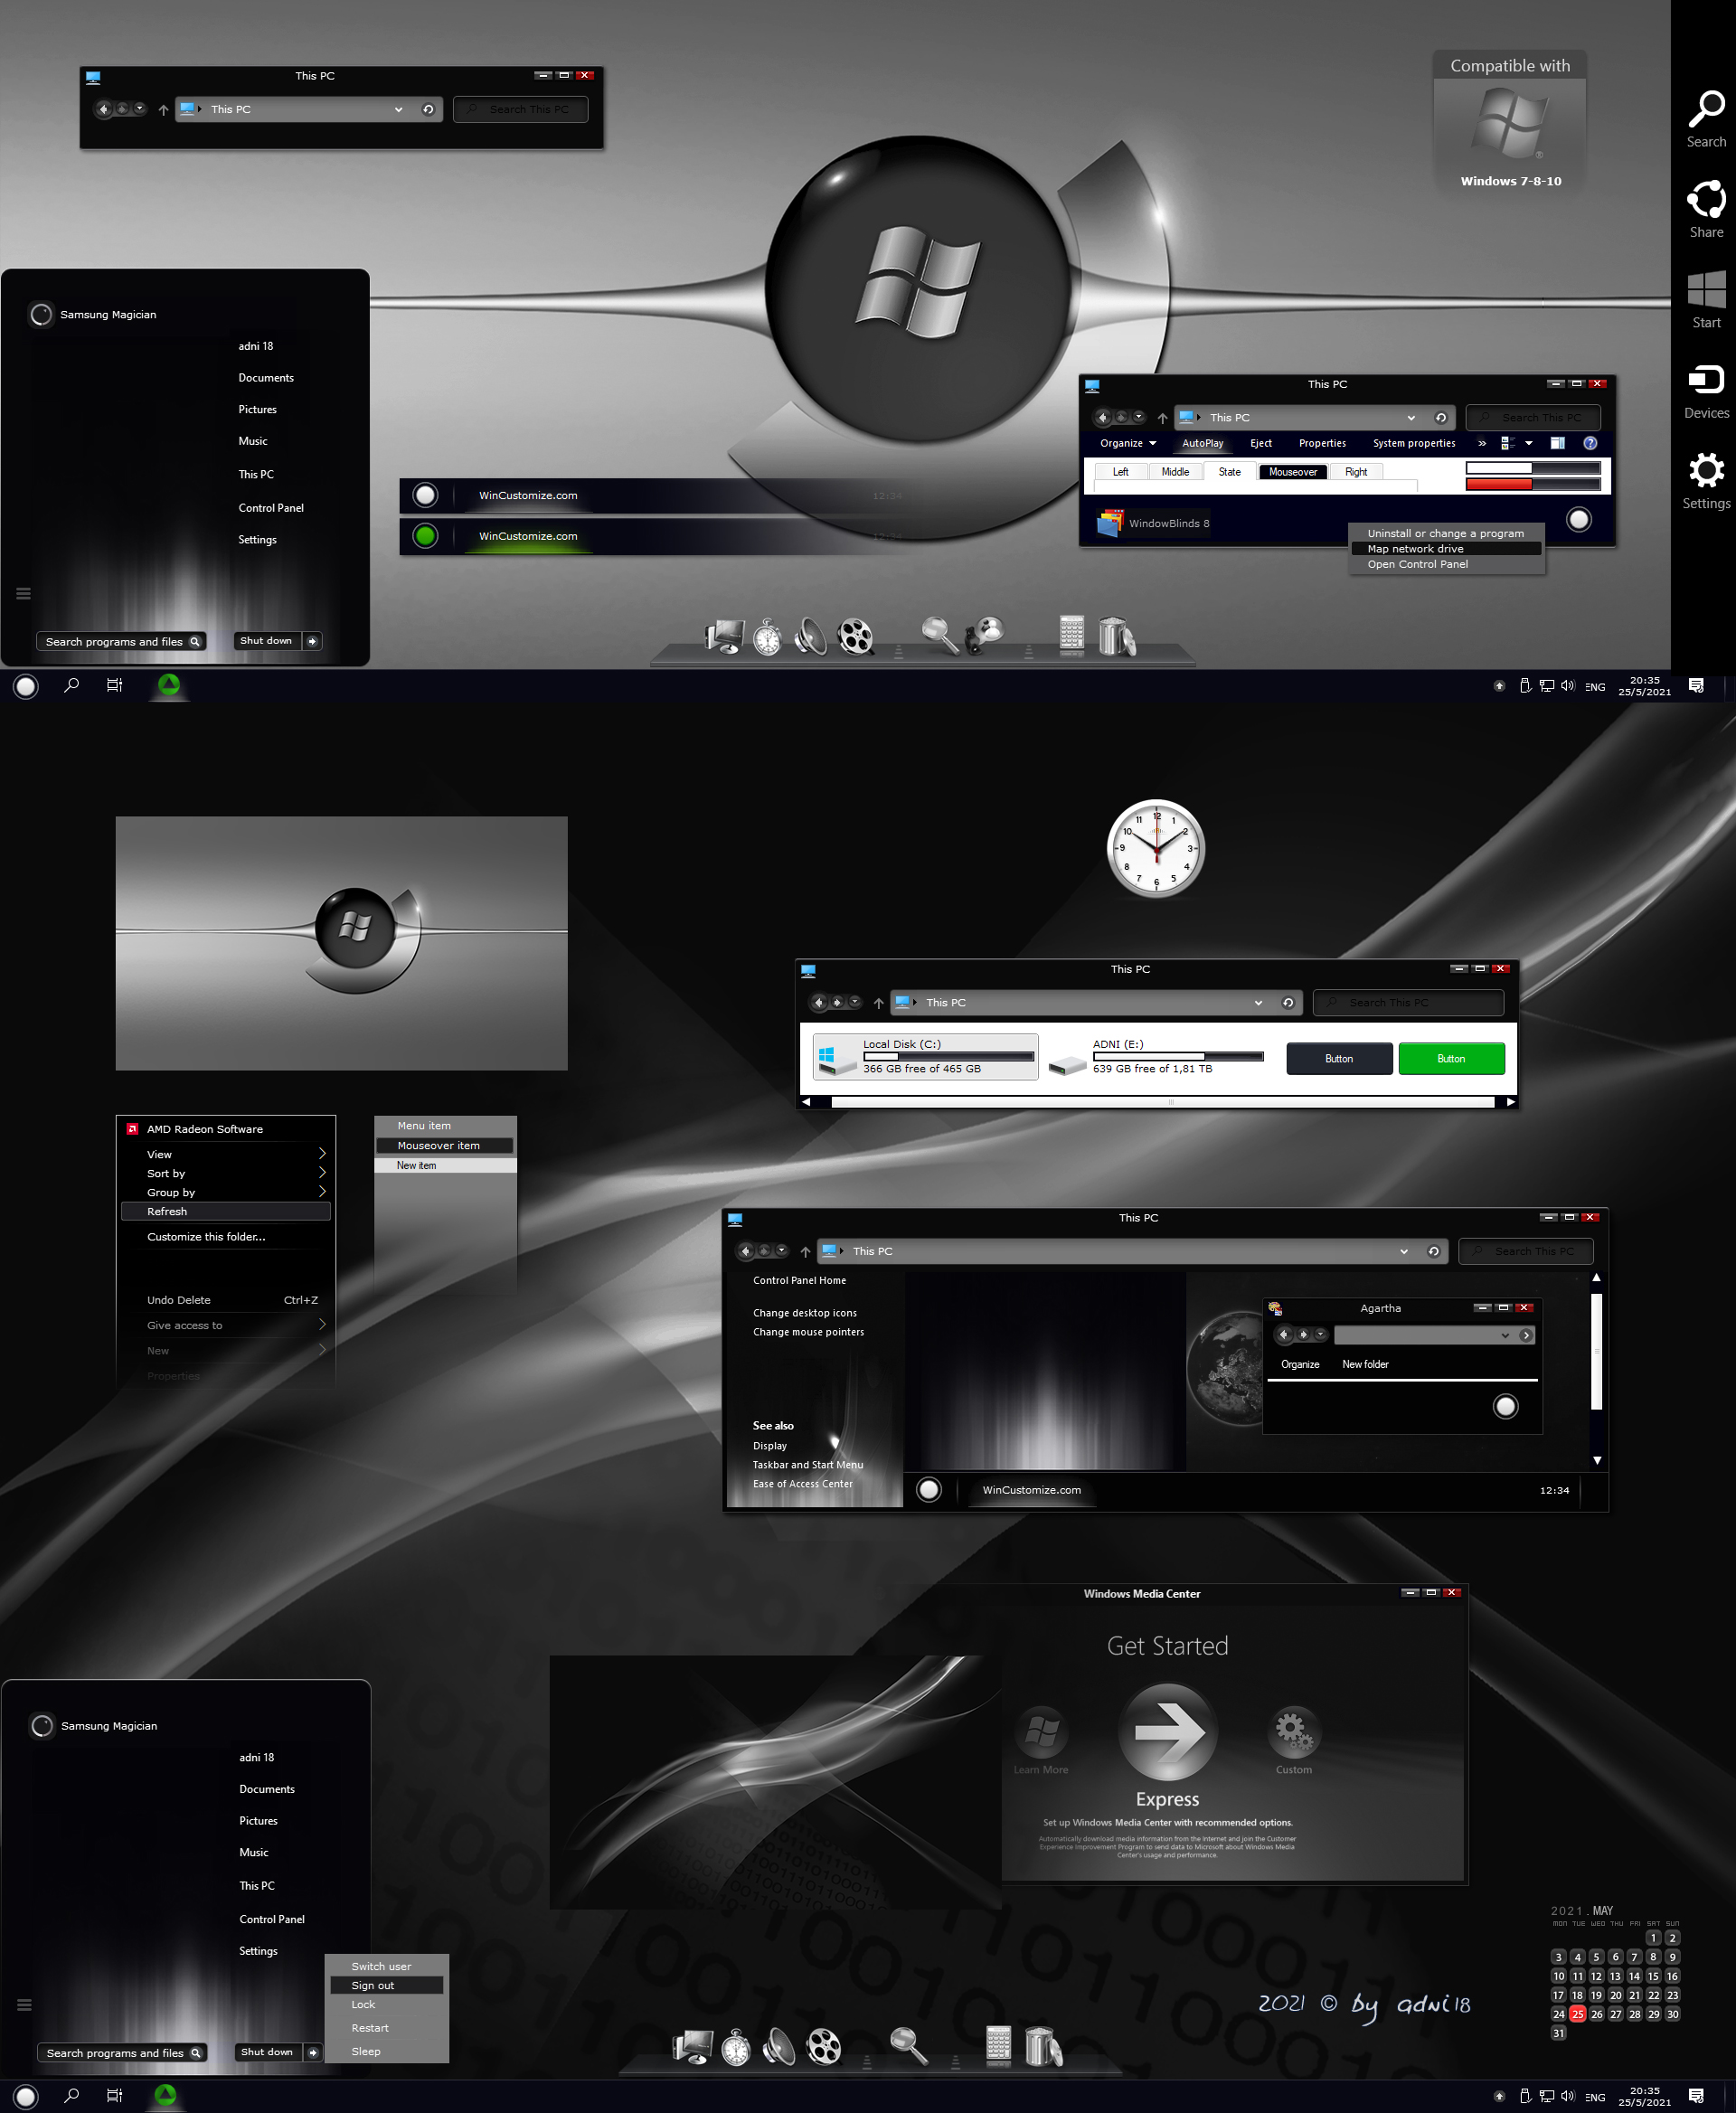Select the white radio button beside WinCustomize.com
The width and height of the screenshot is (1736, 2113).
(425, 495)
